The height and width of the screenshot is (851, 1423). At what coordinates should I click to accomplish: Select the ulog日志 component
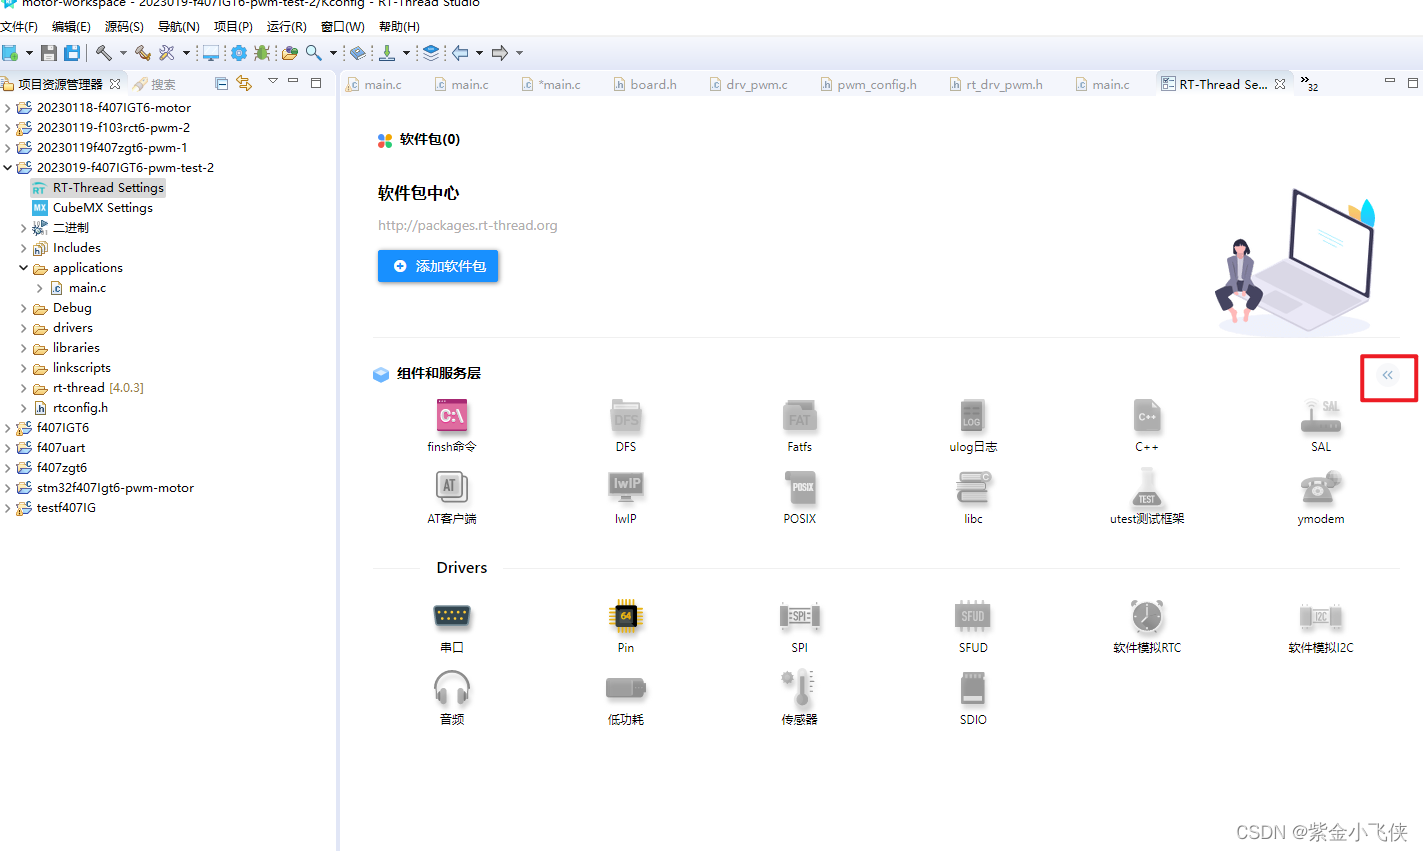(x=973, y=425)
